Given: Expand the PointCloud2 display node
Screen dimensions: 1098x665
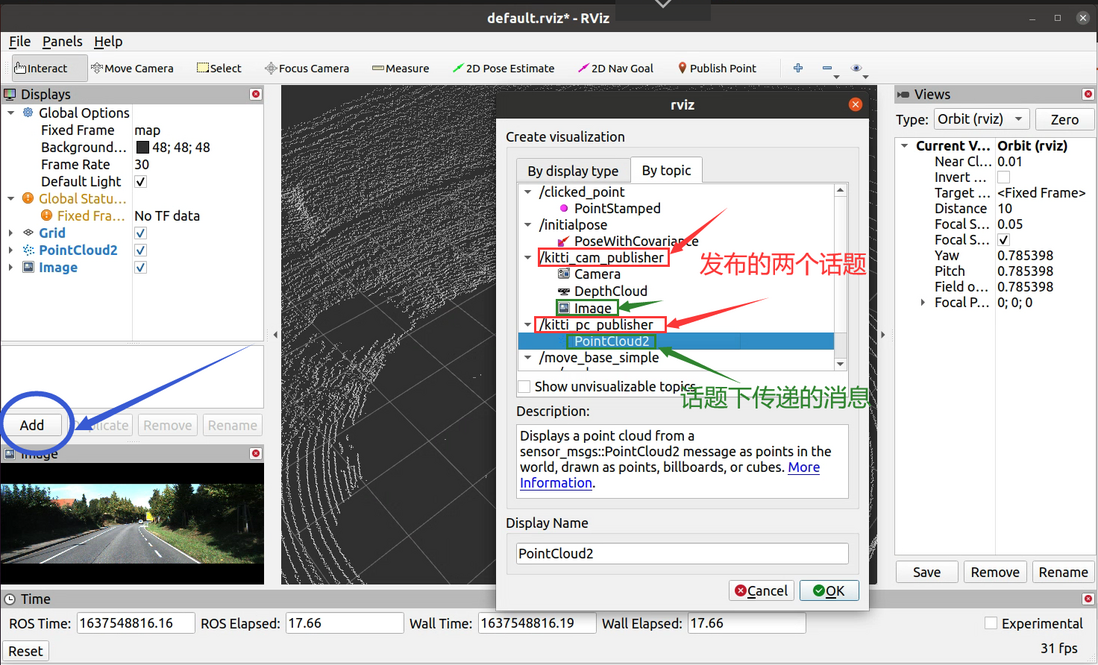Looking at the screenshot, I should point(11,250).
